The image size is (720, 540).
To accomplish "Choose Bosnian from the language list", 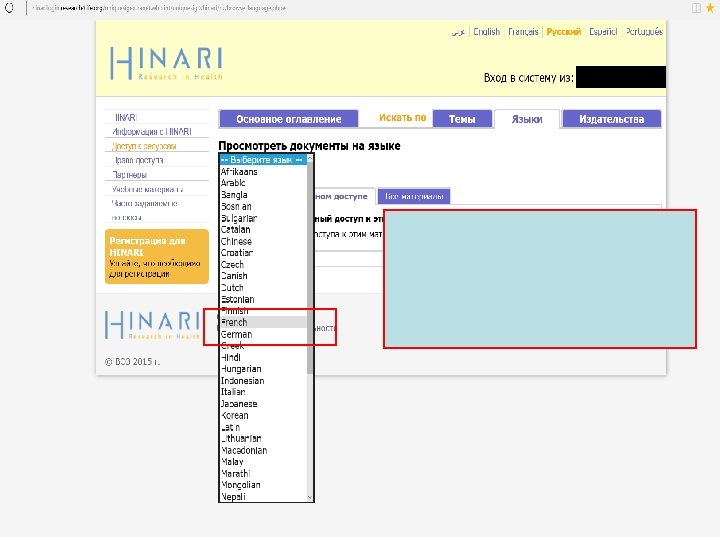I will point(263,206).
